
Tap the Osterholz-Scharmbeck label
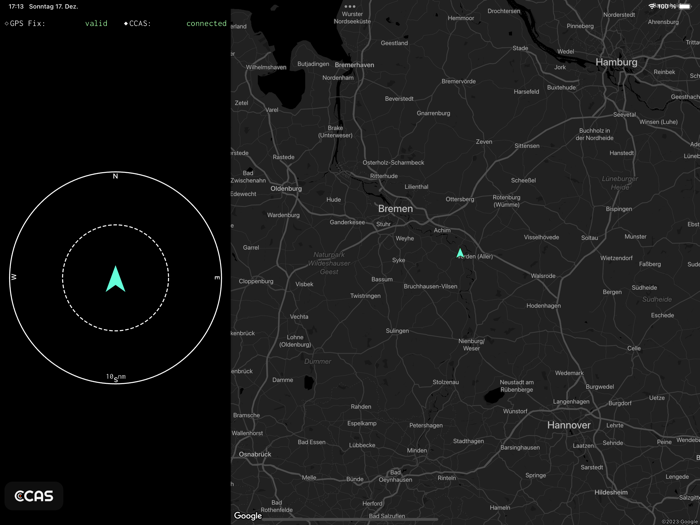393,162
